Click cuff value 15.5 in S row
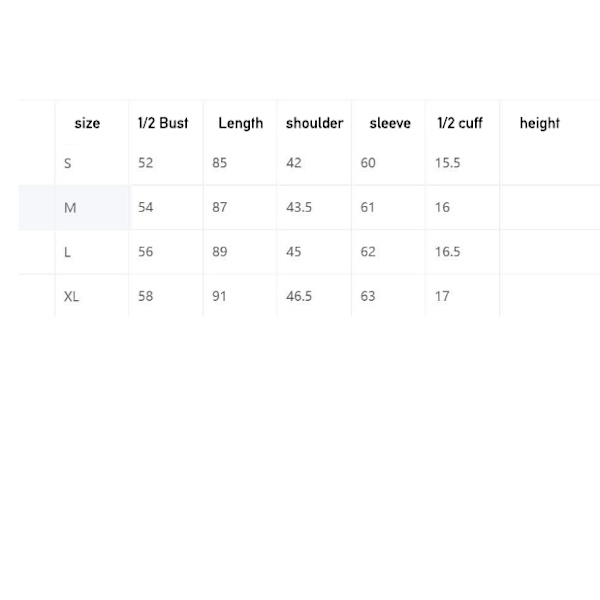Image resolution: width=600 pixels, height=600 pixels. (x=447, y=163)
